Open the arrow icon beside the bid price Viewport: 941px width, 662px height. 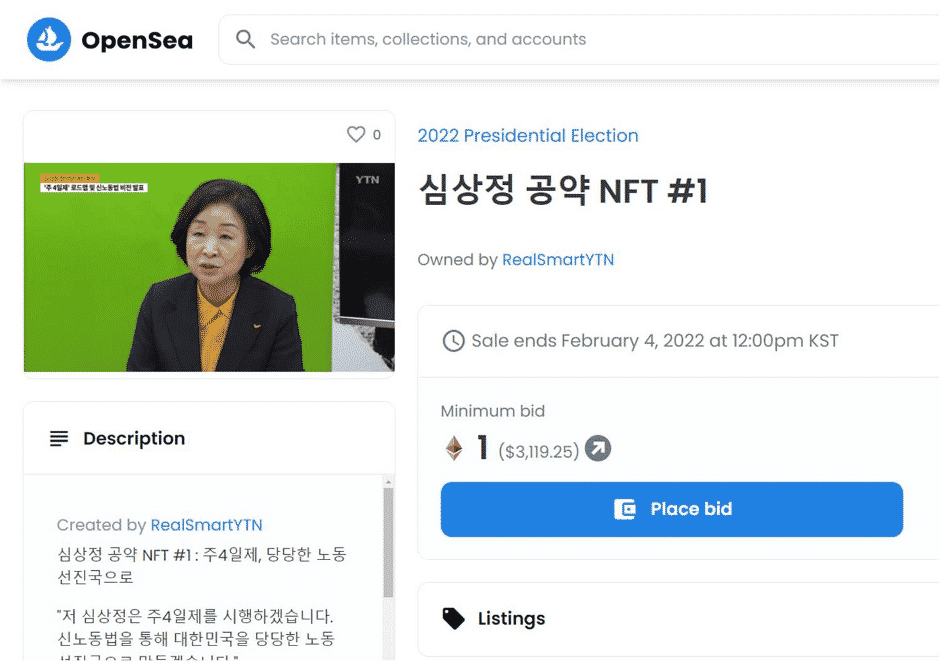598,448
